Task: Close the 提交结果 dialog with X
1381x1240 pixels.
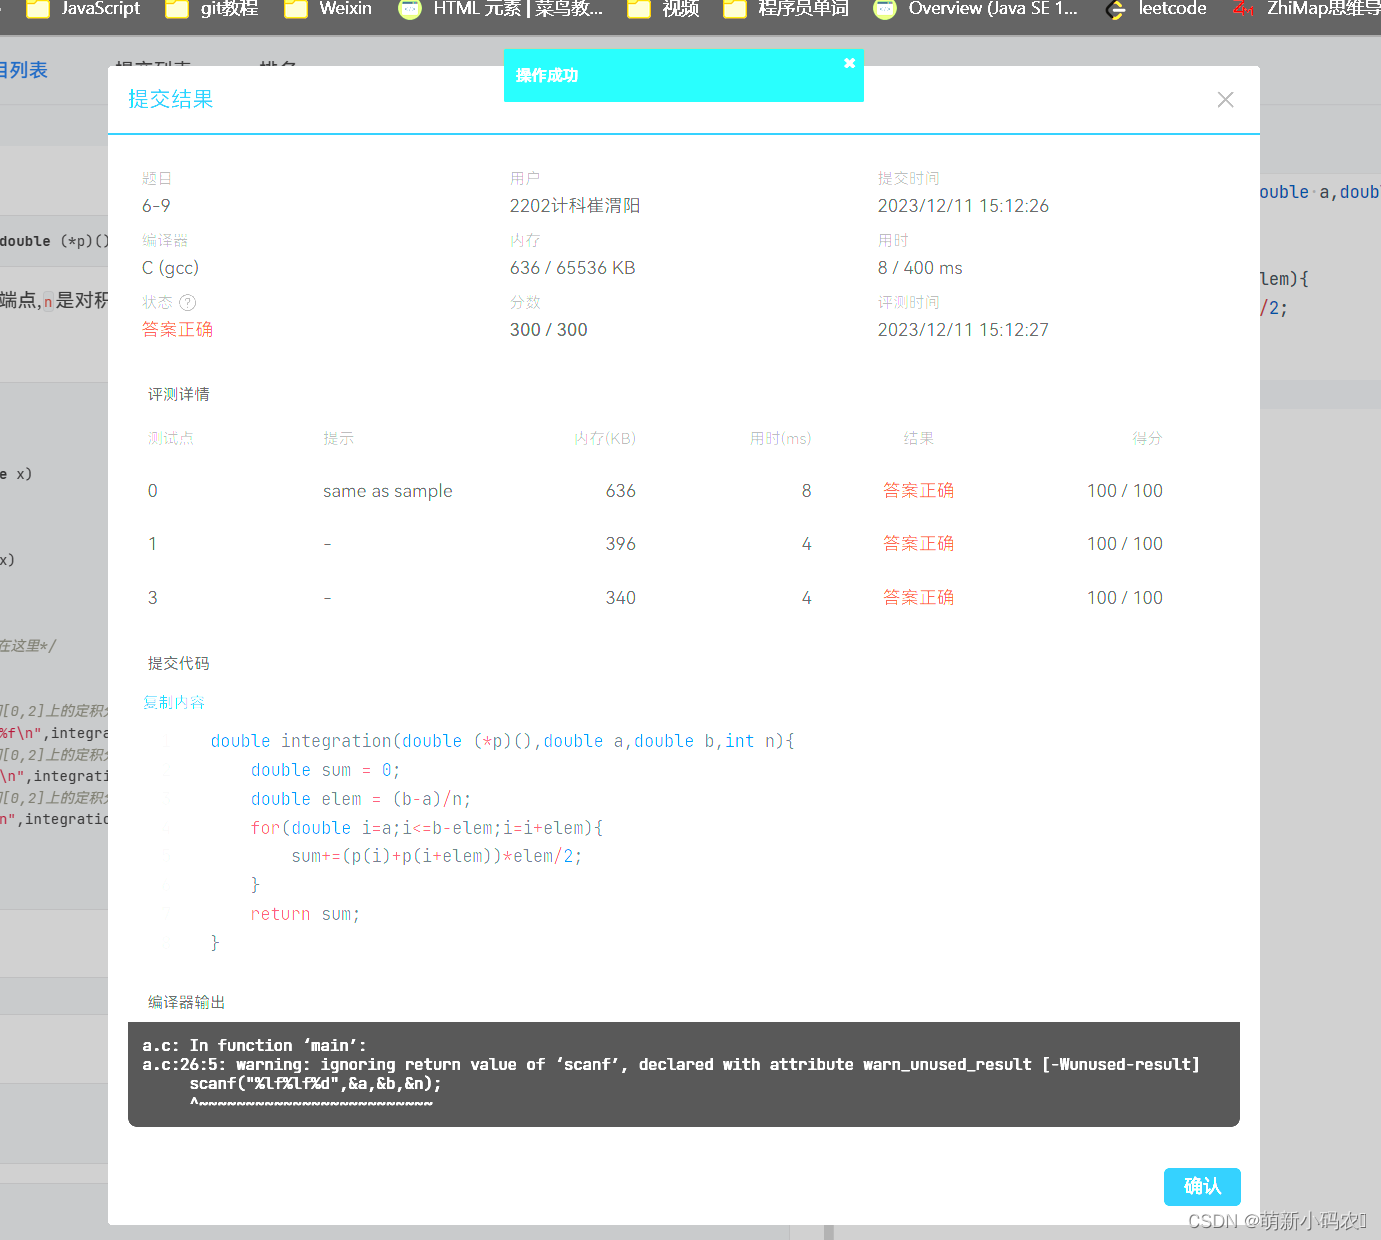Action: [1225, 100]
